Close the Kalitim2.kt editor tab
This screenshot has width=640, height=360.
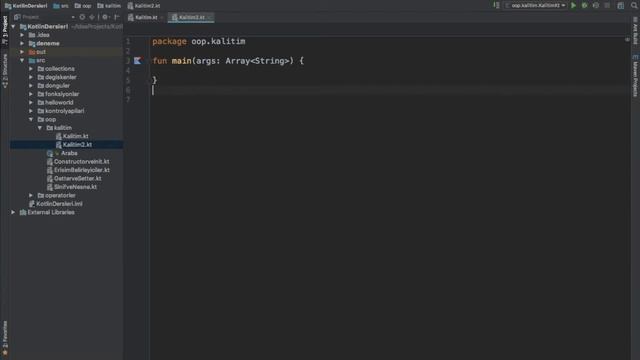(209, 18)
